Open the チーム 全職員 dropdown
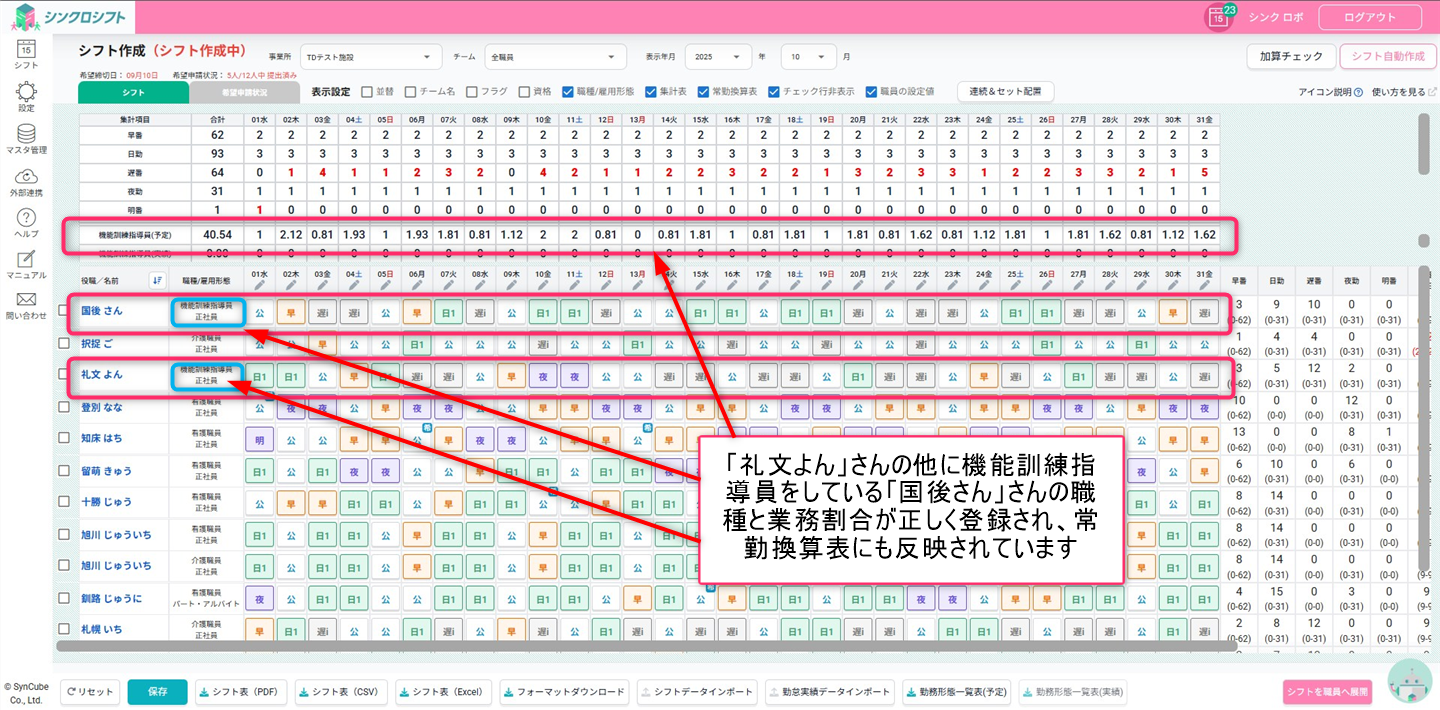Screen dimensions: 1440x710 pos(555,57)
